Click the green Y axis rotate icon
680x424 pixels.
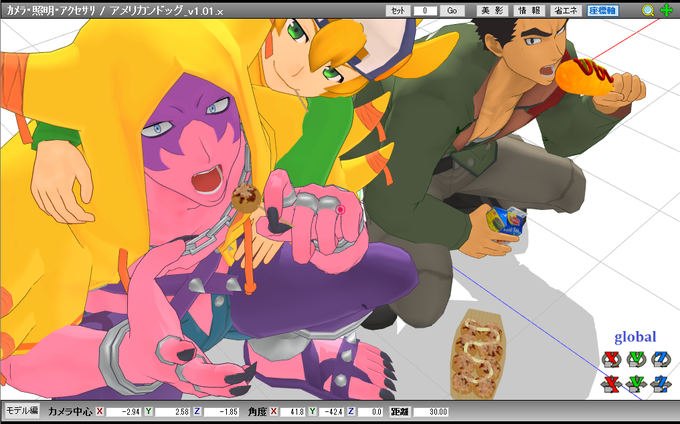click(x=636, y=359)
